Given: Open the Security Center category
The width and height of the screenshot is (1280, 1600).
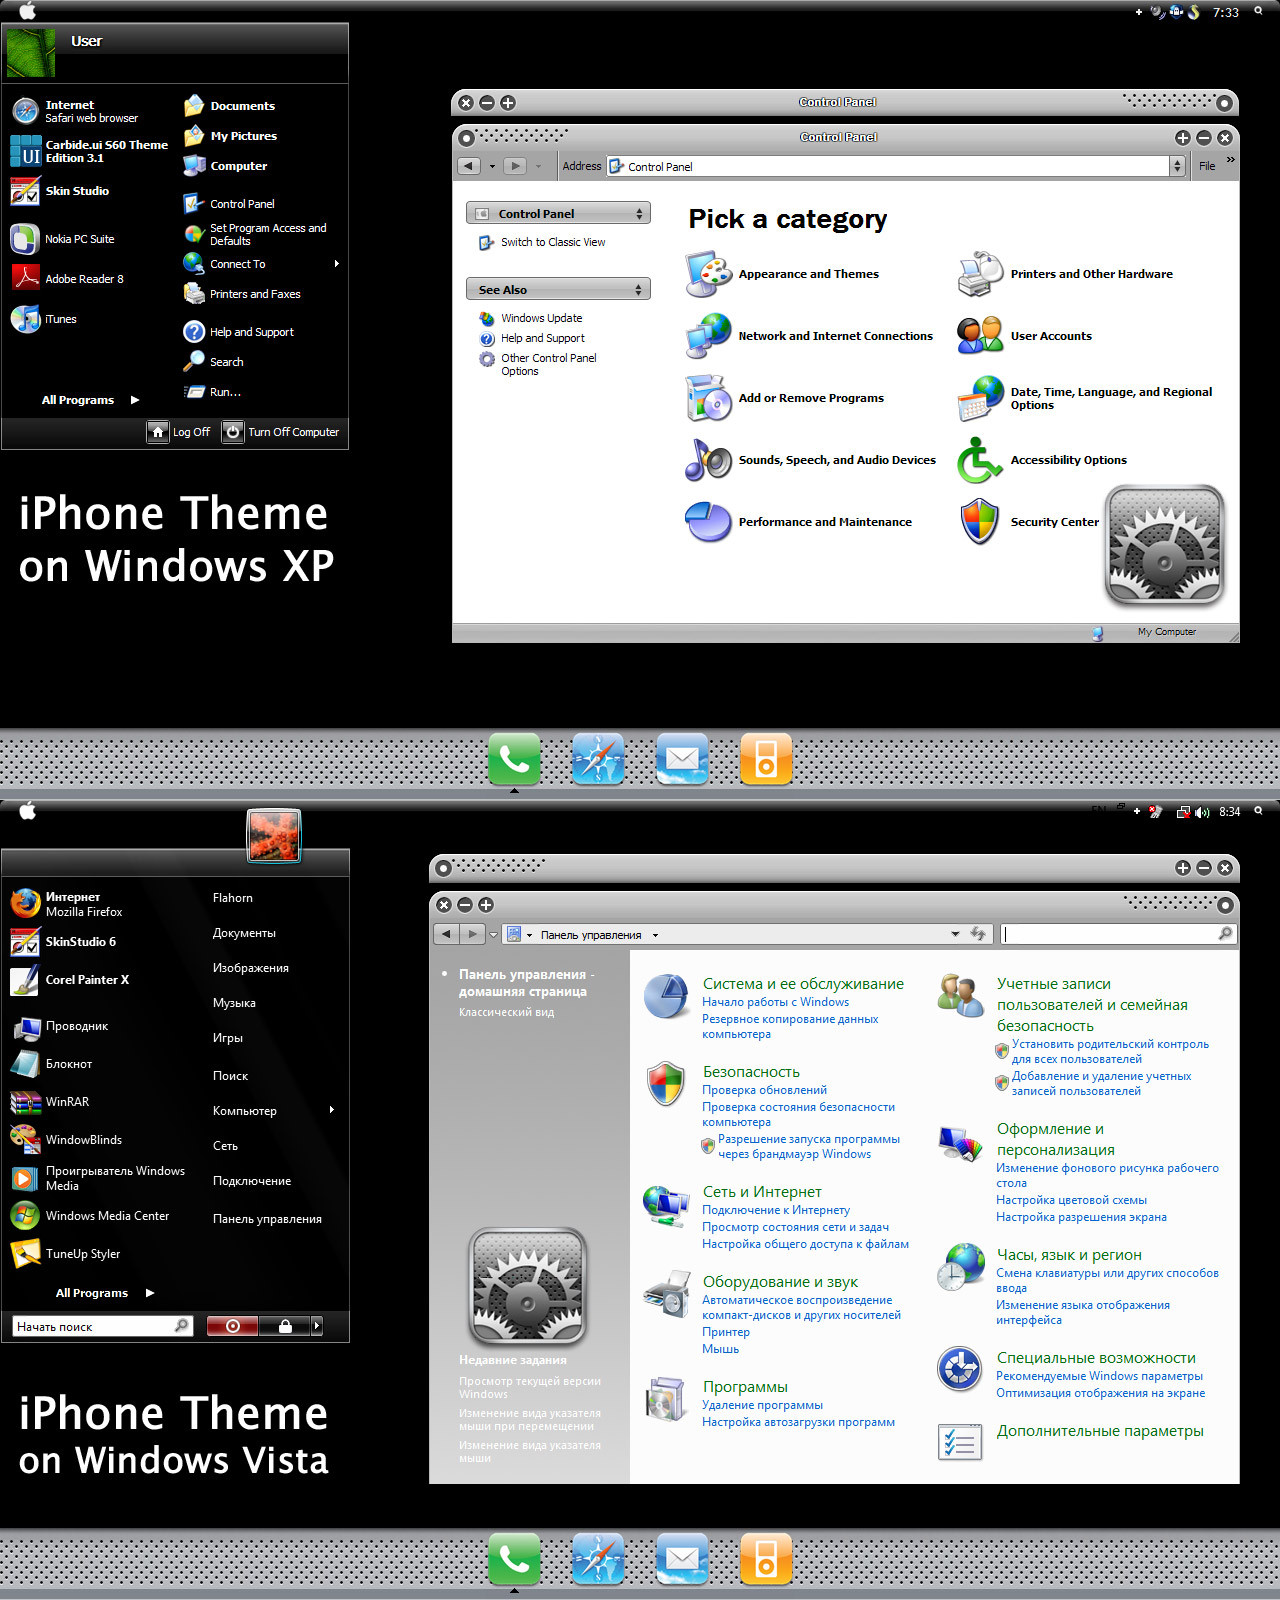Looking at the screenshot, I should 1028,522.
